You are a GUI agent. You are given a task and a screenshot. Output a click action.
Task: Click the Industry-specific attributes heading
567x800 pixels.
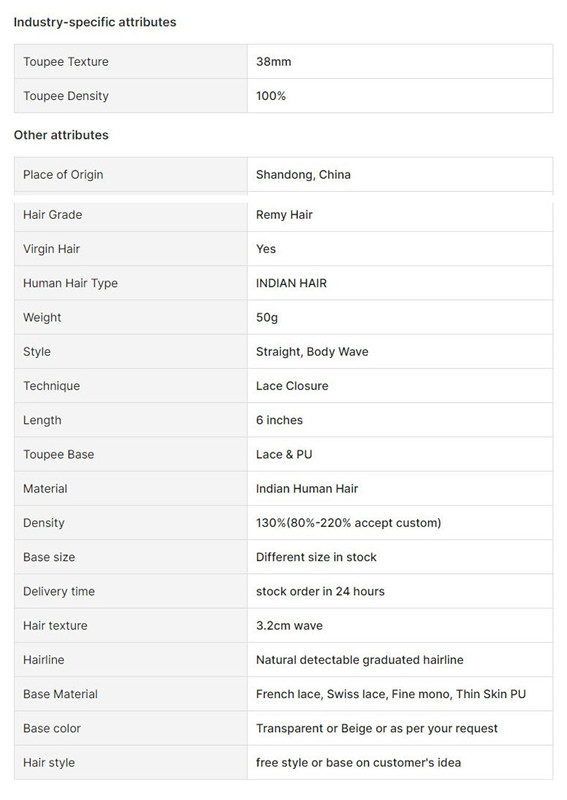95,22
